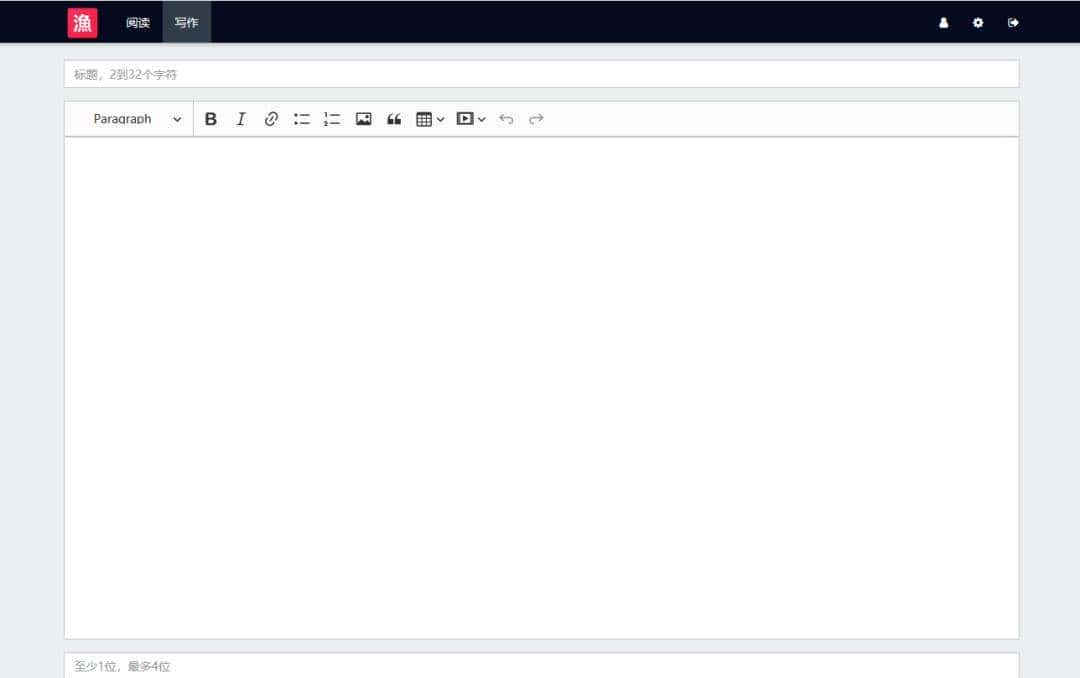The image size is (1080, 678).
Task: Click inside the editor content area
Action: coord(541,387)
